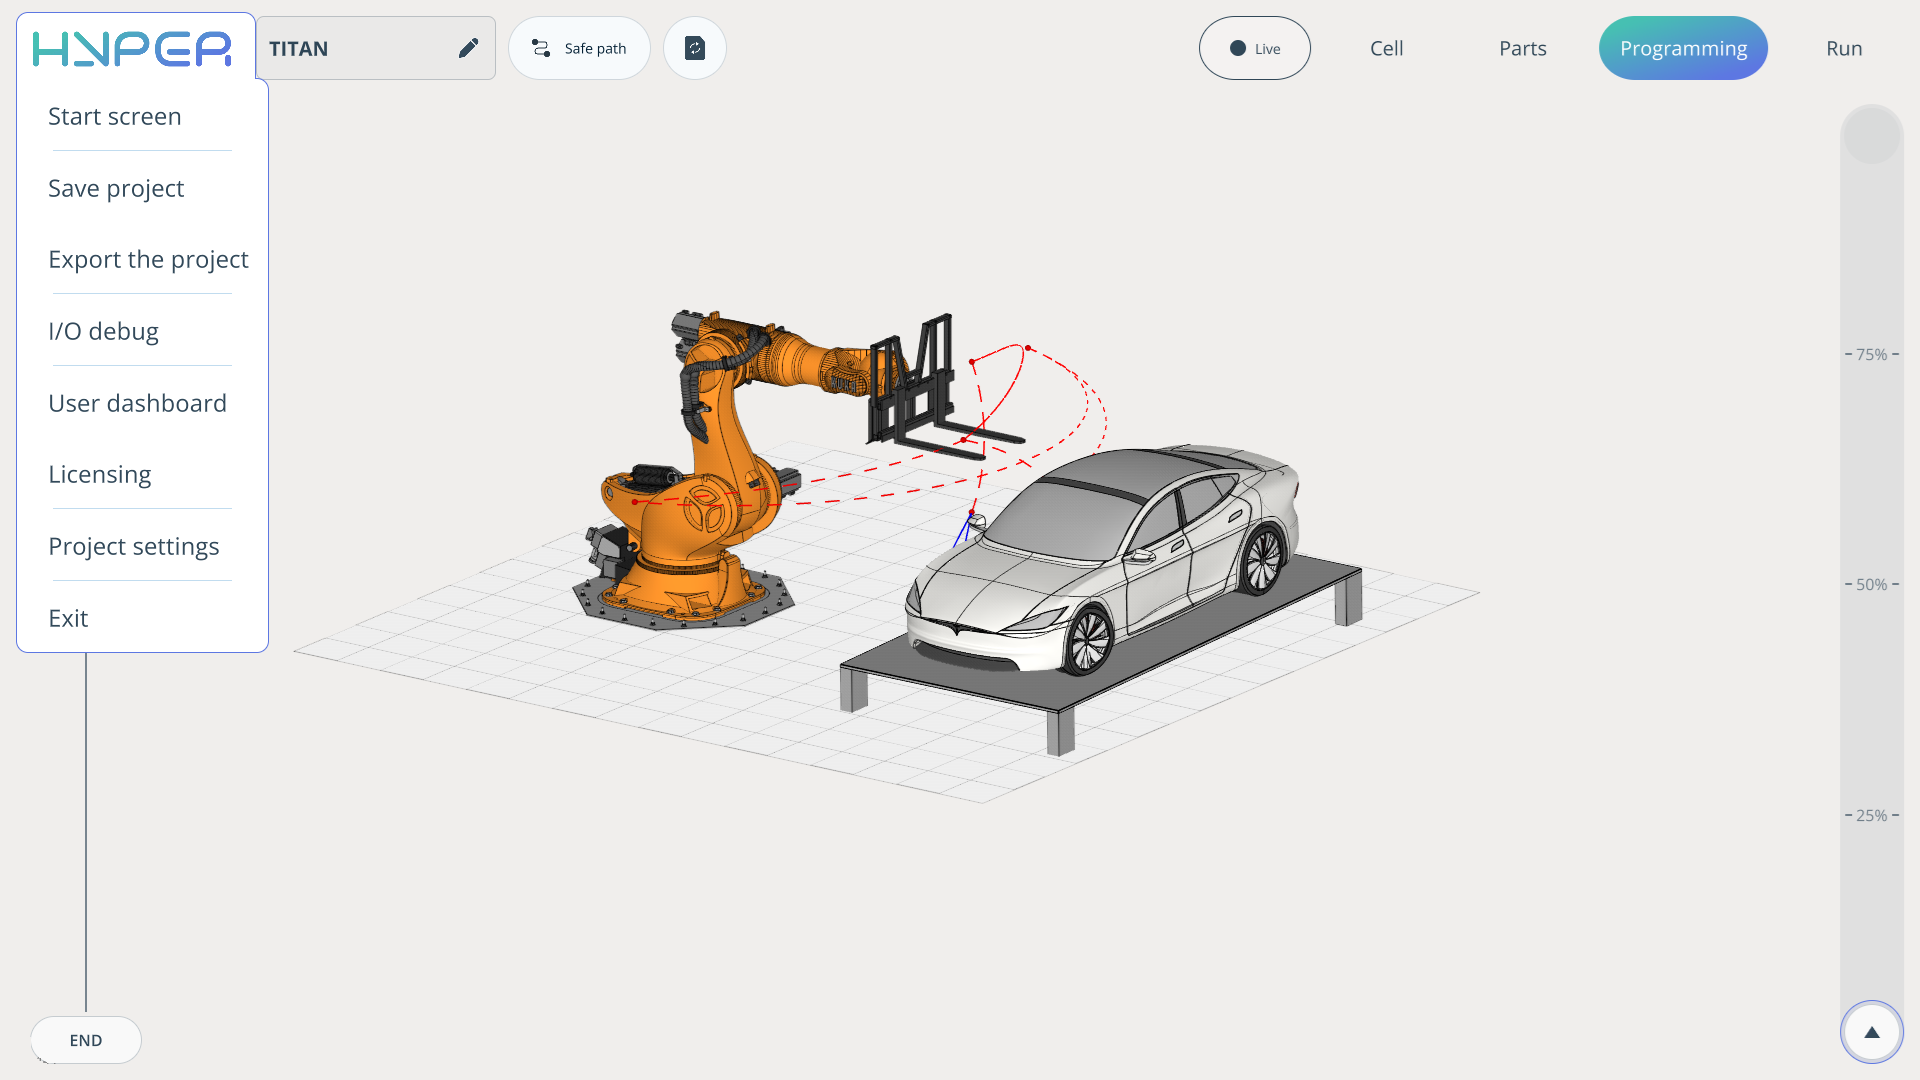The width and height of the screenshot is (1920, 1080).
Task: Select Save project menu entry
Action: coord(116,189)
